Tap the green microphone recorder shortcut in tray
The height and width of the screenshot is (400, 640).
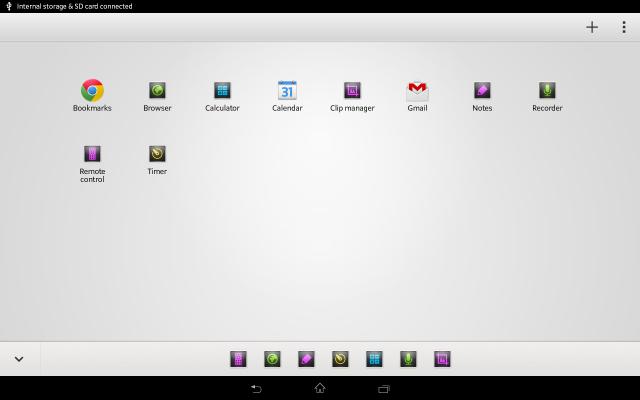(408, 359)
